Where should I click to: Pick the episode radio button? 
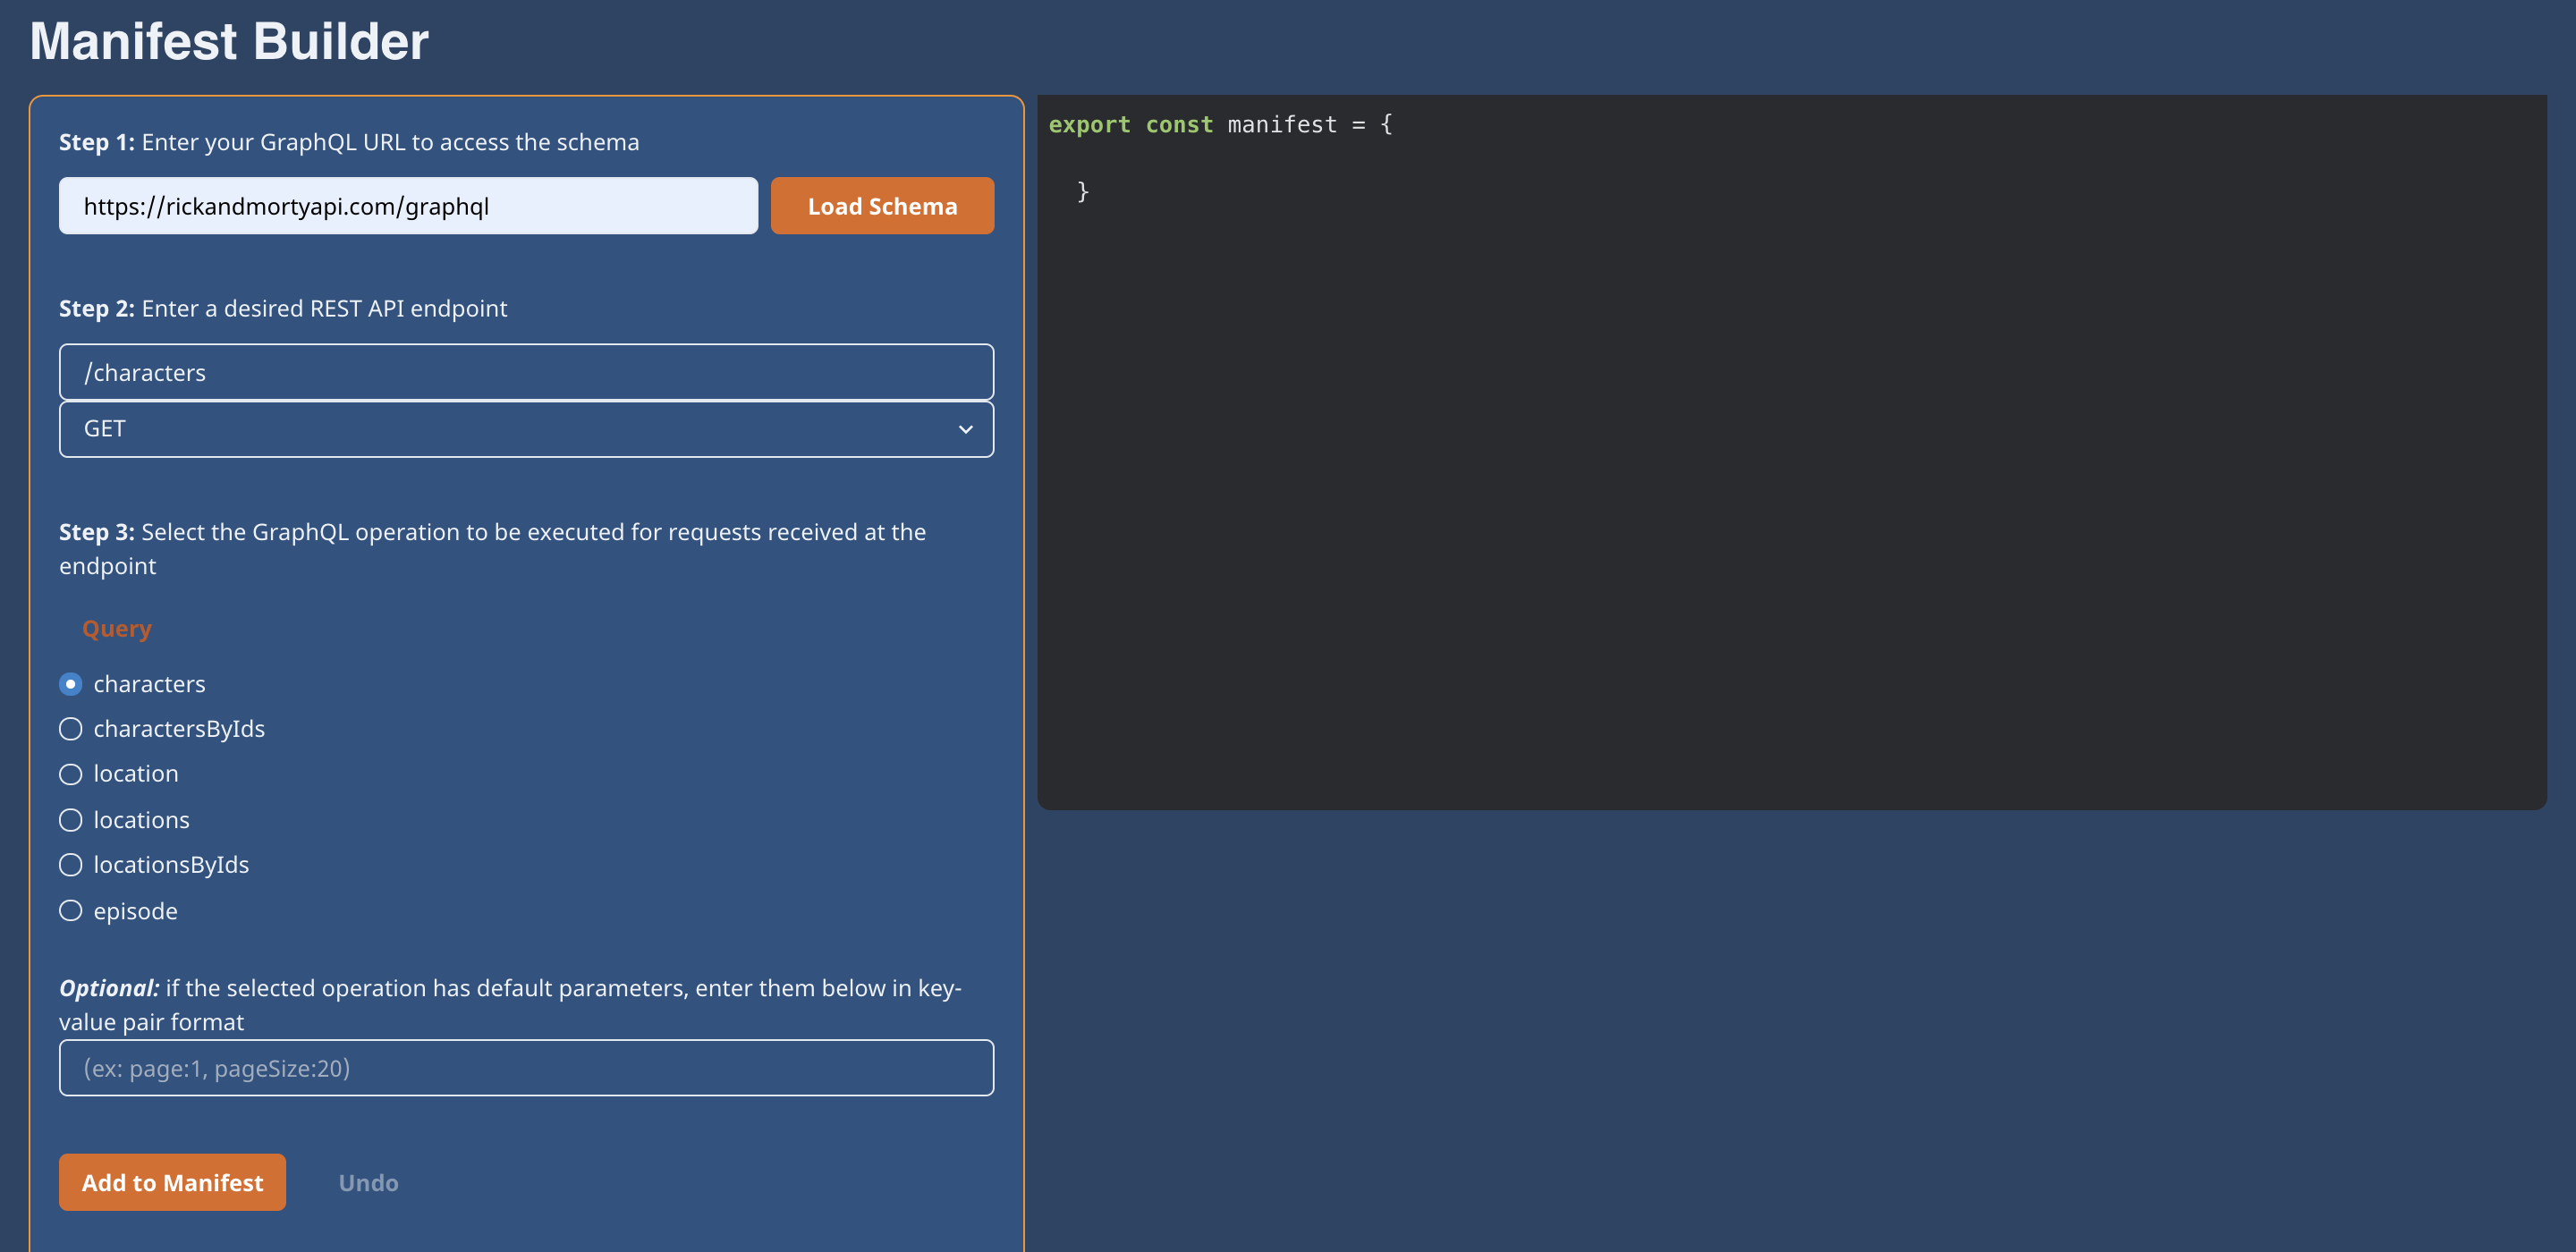(x=71, y=911)
